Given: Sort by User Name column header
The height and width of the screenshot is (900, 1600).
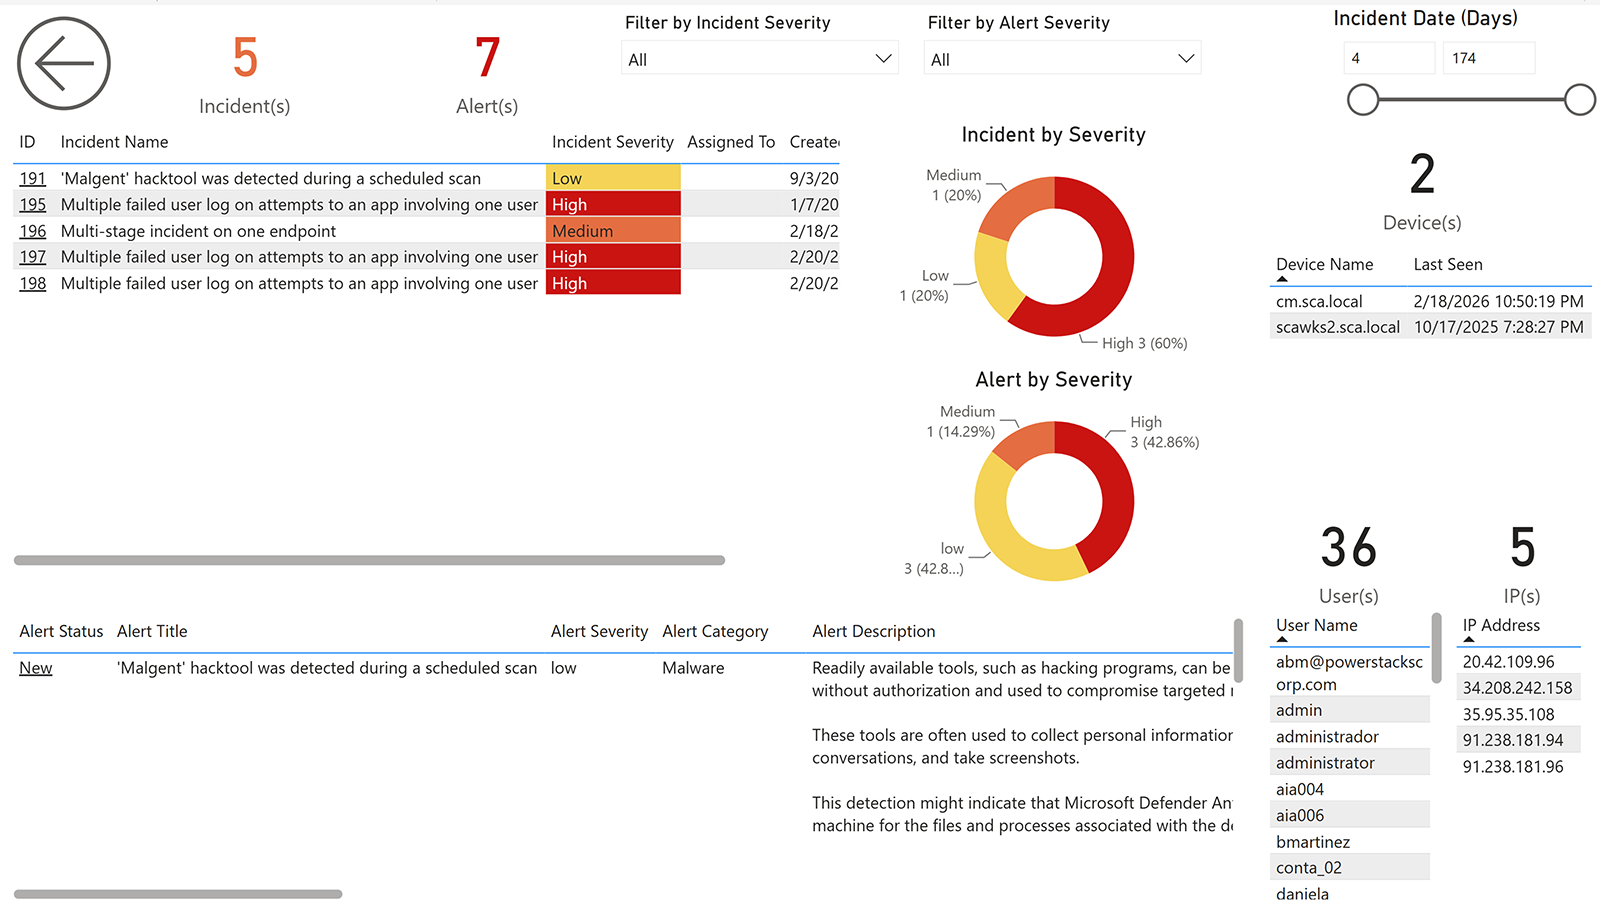Looking at the screenshot, I should point(1316,625).
